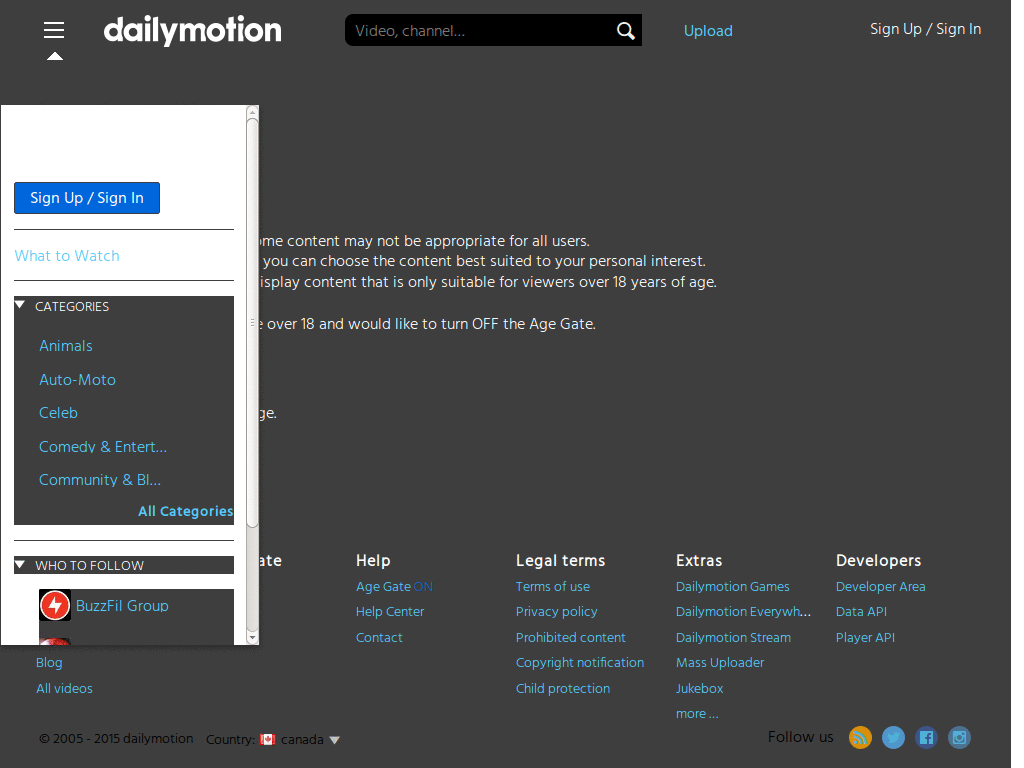The width and height of the screenshot is (1024, 768).
Task: Collapse the WHO TO FOLLOW section
Action: (20, 565)
